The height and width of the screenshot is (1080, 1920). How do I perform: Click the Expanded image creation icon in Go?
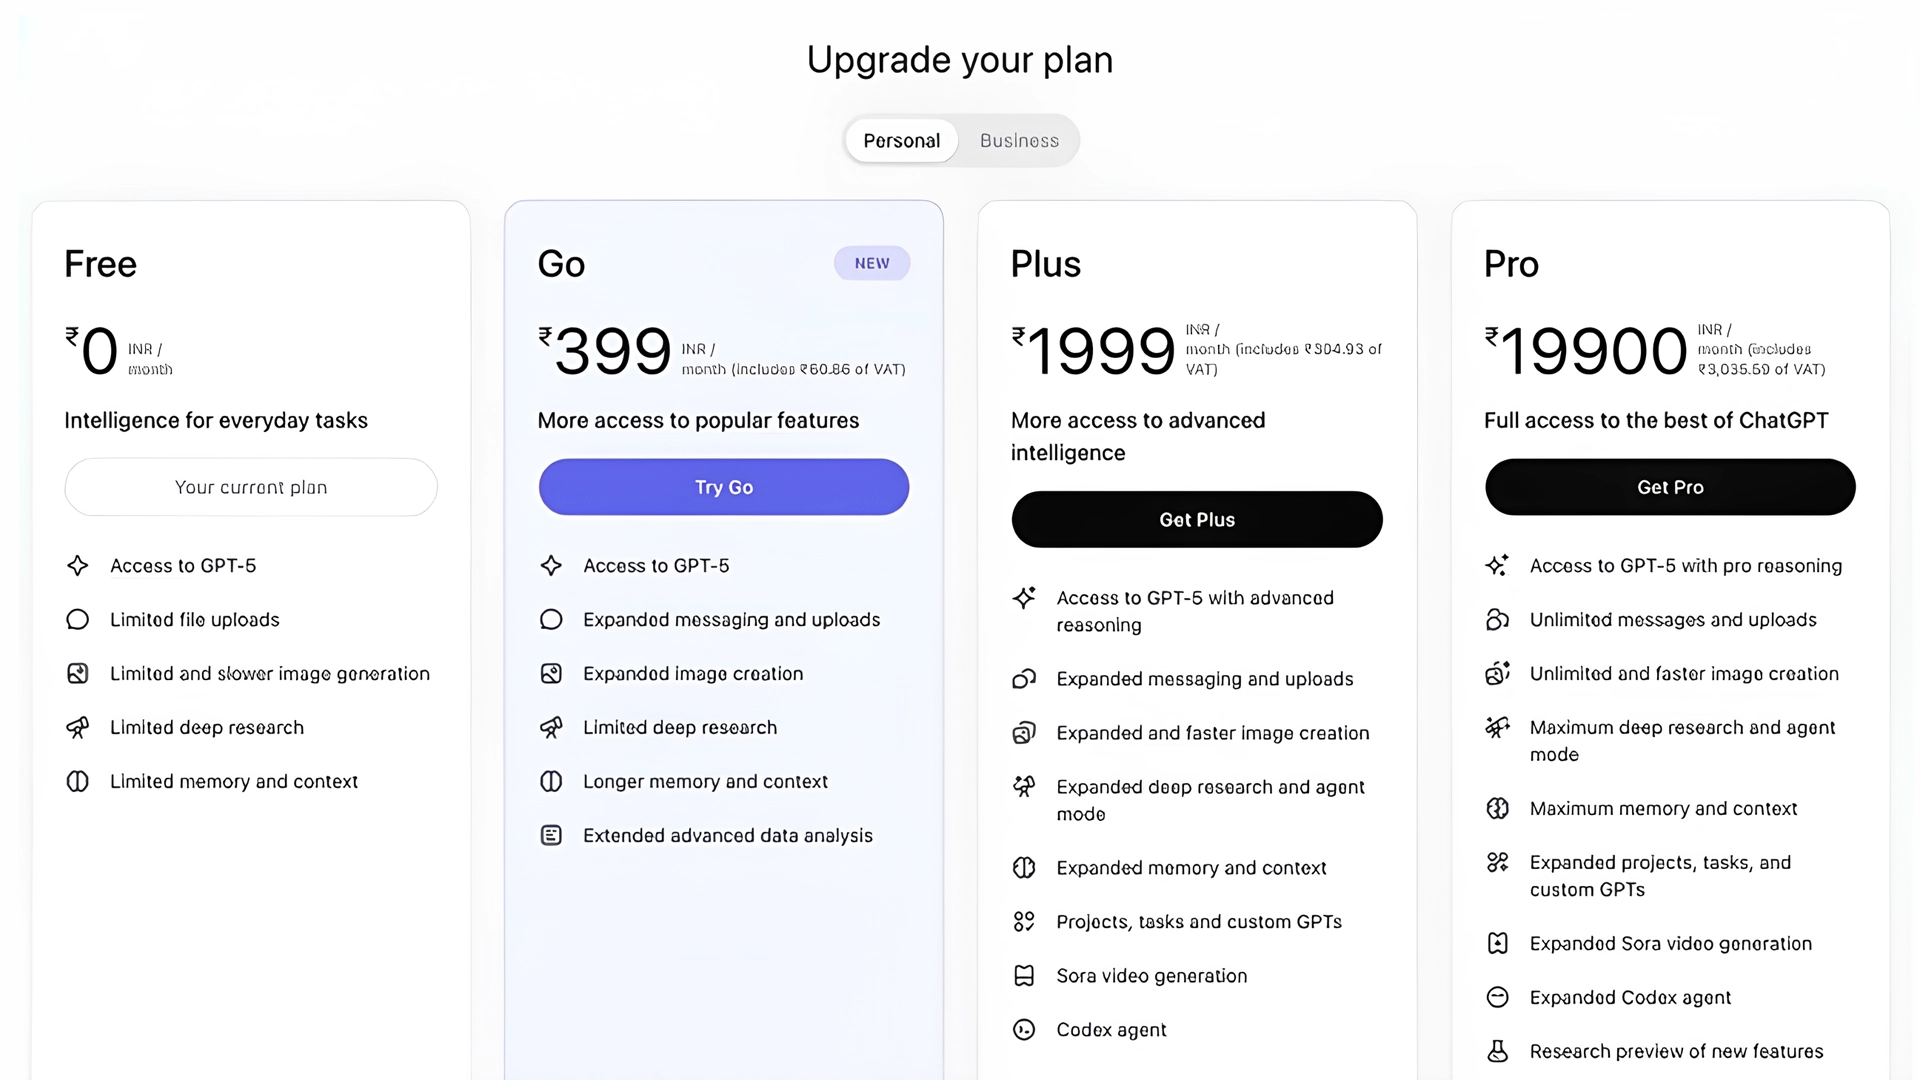coord(551,673)
